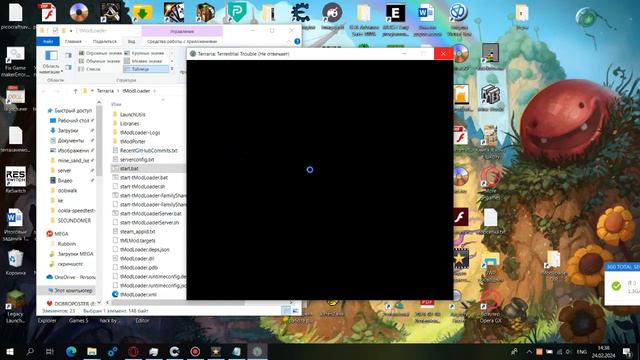Open the Recycle Bin (Корзина) desktop icon
The height and width of the screenshot is (360, 640).
pos(16,262)
